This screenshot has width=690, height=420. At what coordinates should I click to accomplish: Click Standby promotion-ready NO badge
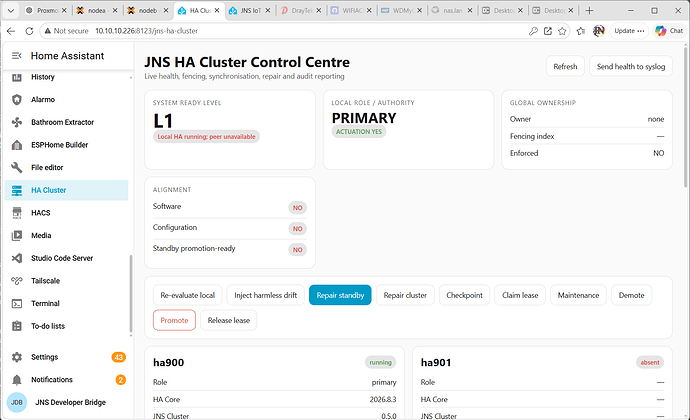[x=297, y=250]
